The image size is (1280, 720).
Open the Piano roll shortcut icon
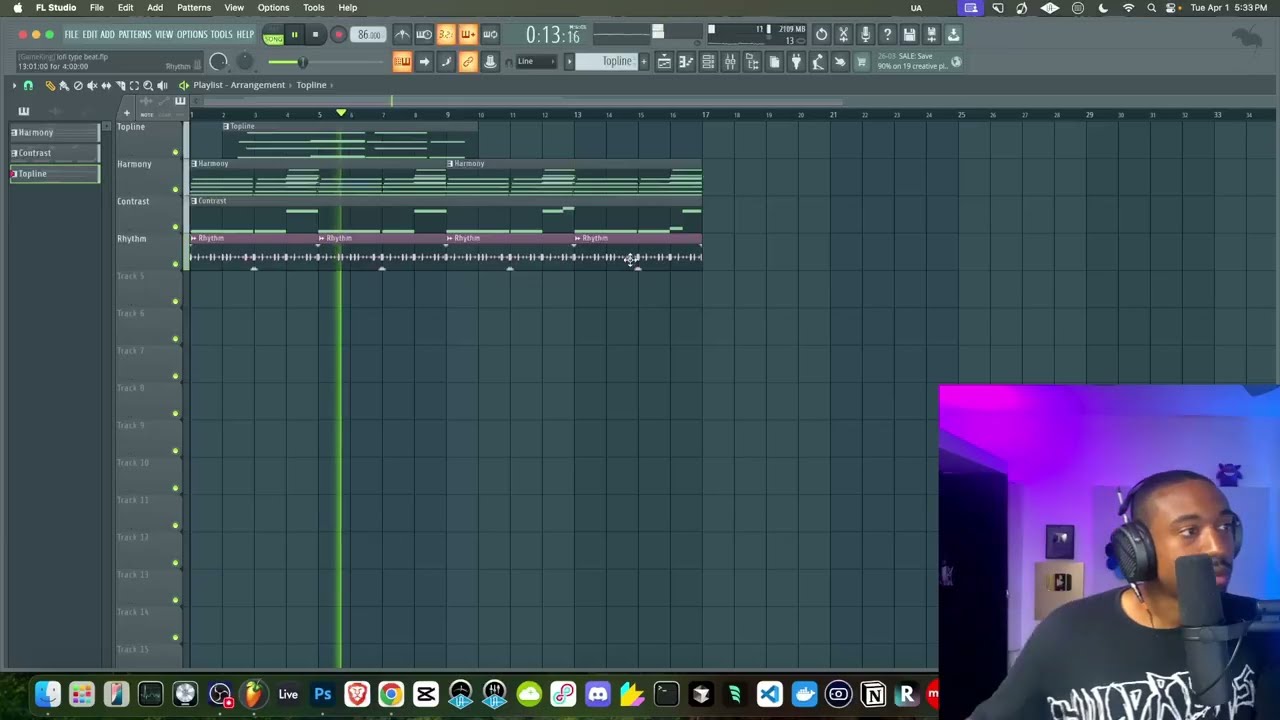(686, 62)
